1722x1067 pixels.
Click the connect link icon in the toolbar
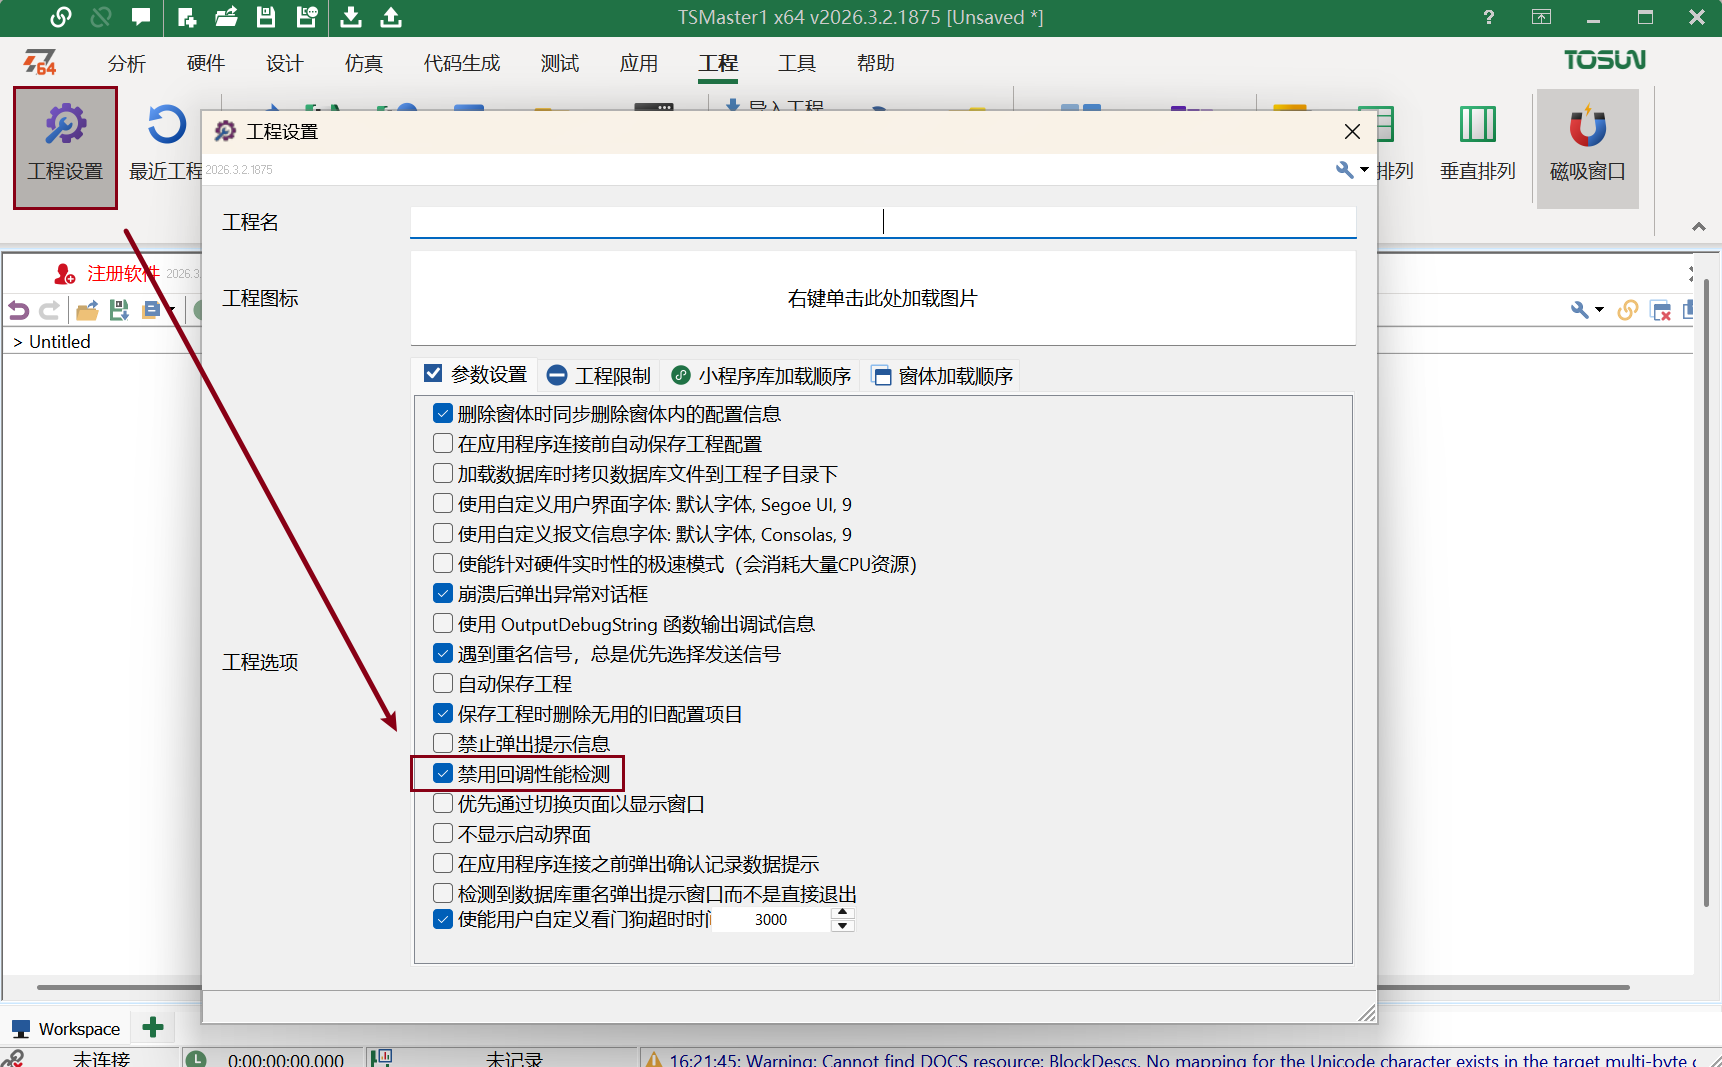[60, 17]
